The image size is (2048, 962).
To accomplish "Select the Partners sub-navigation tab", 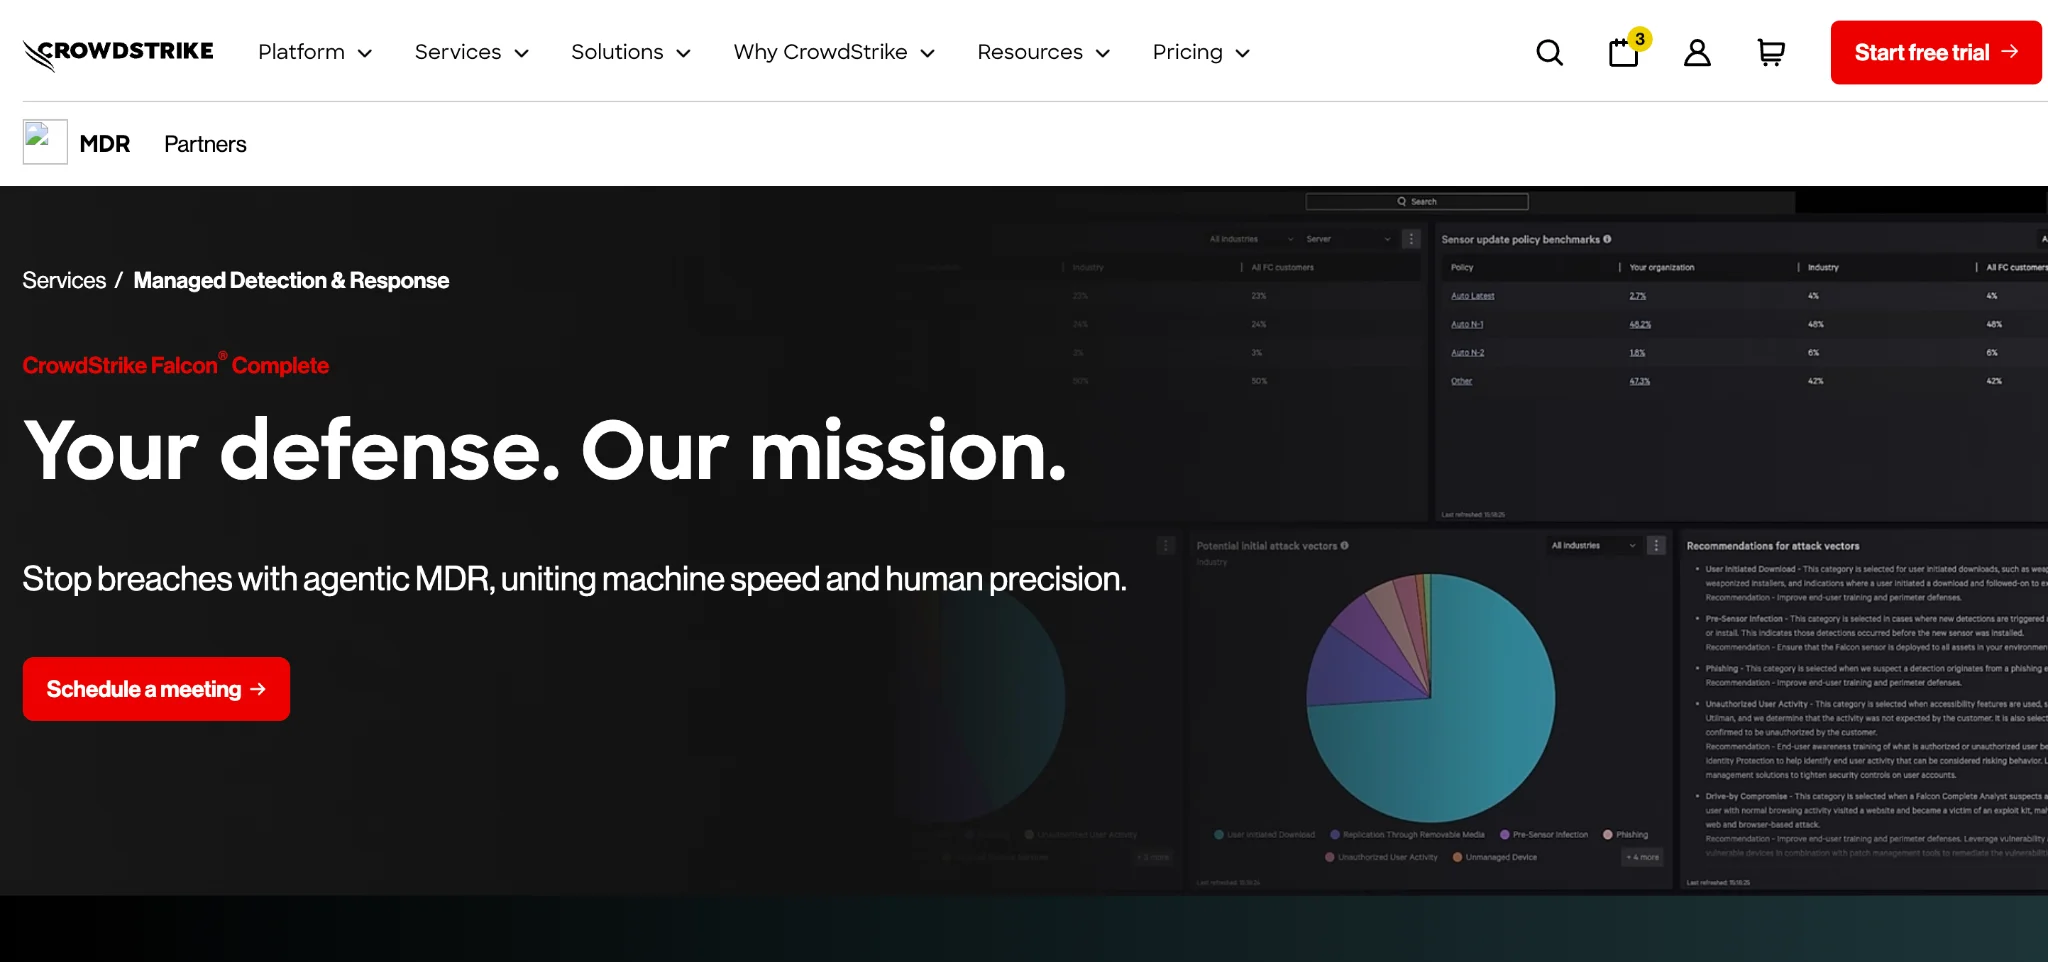I will point(205,144).
